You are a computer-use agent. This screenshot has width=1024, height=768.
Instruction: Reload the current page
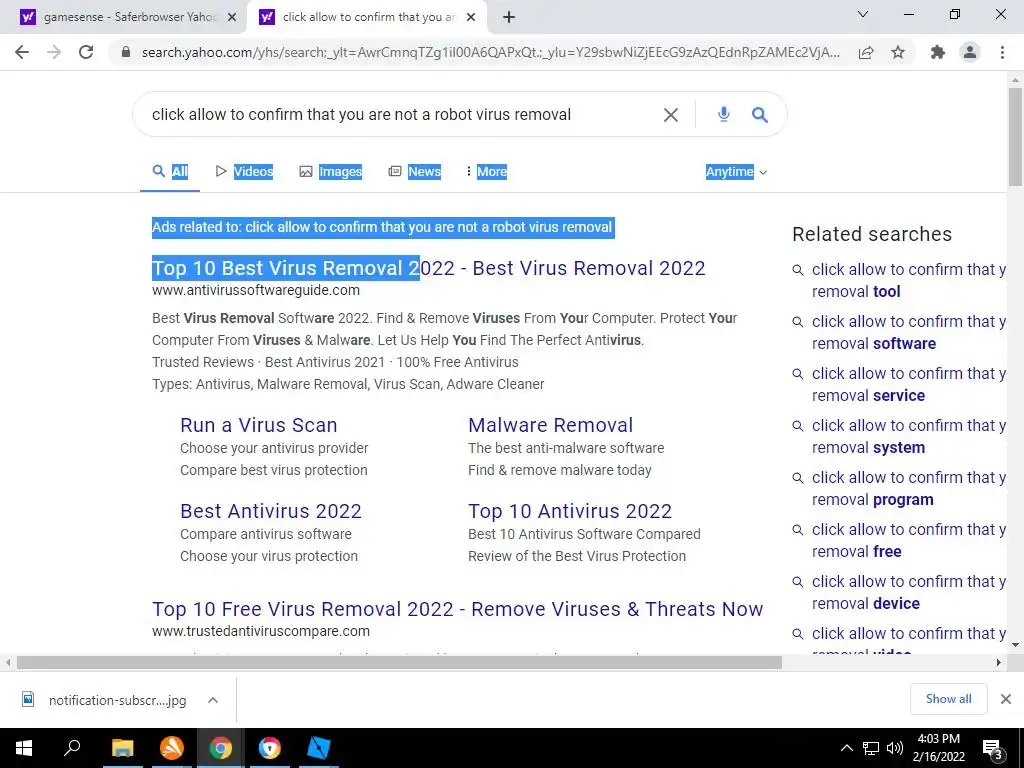click(86, 52)
